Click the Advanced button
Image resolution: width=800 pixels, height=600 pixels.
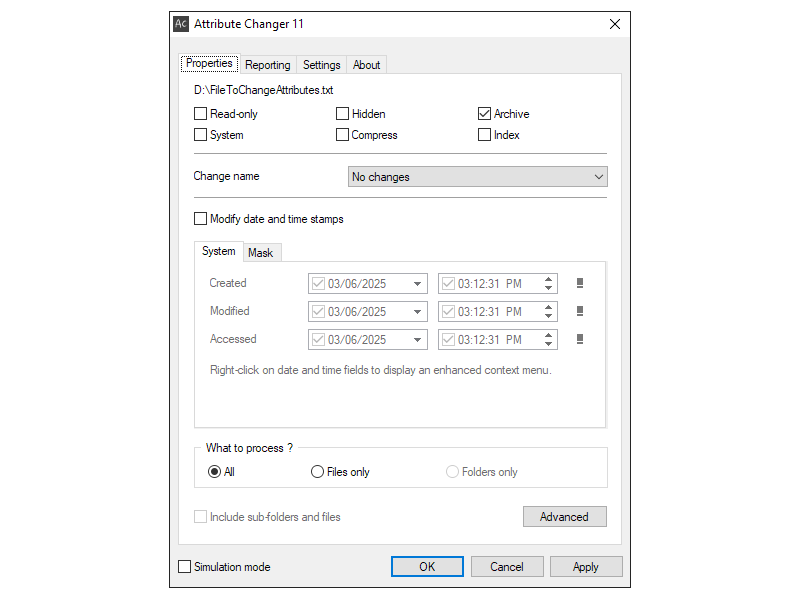(x=564, y=517)
